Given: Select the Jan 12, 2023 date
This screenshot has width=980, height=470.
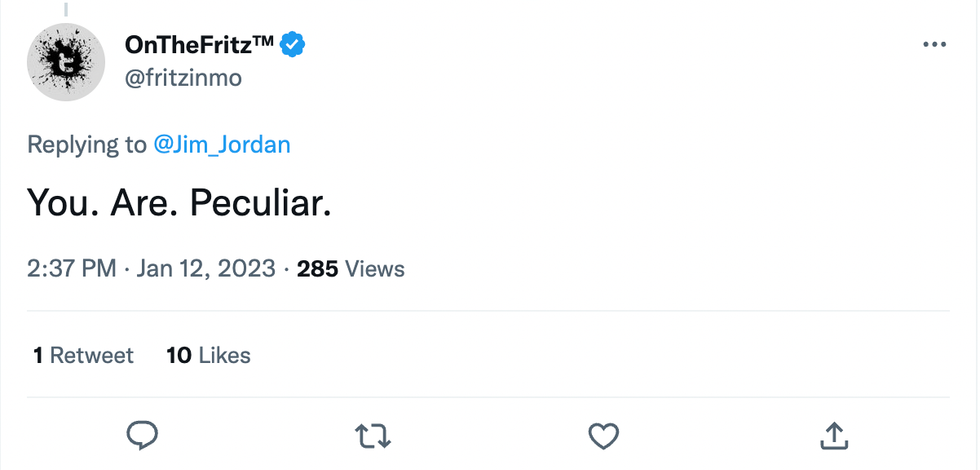Looking at the screenshot, I should (205, 268).
